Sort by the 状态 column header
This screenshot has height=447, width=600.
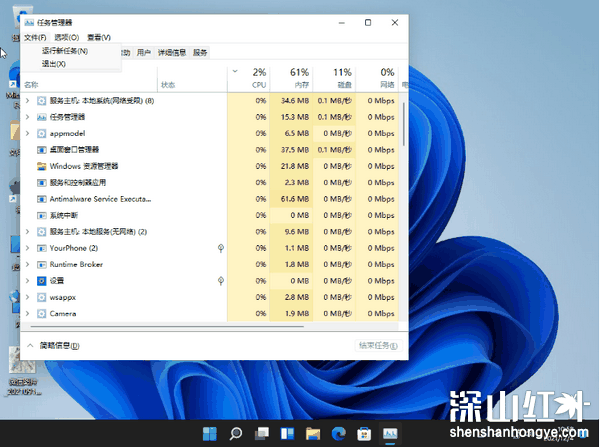point(192,79)
